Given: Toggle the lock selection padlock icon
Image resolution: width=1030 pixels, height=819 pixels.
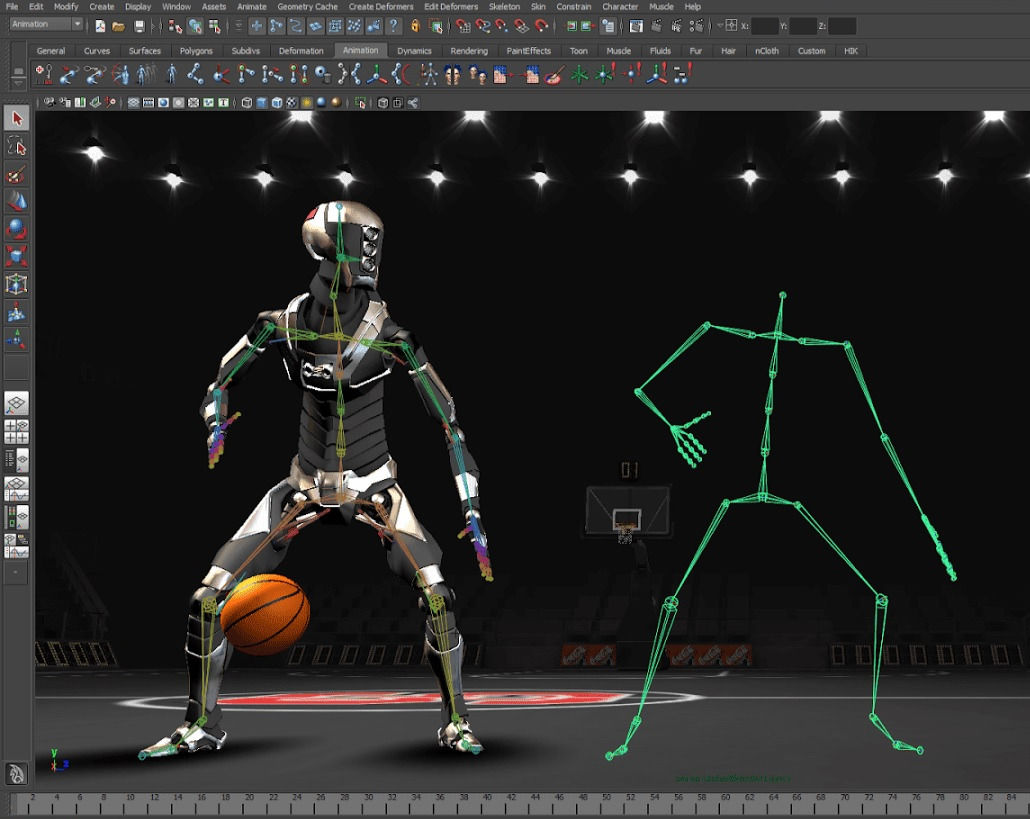Looking at the screenshot, I should point(414,25).
